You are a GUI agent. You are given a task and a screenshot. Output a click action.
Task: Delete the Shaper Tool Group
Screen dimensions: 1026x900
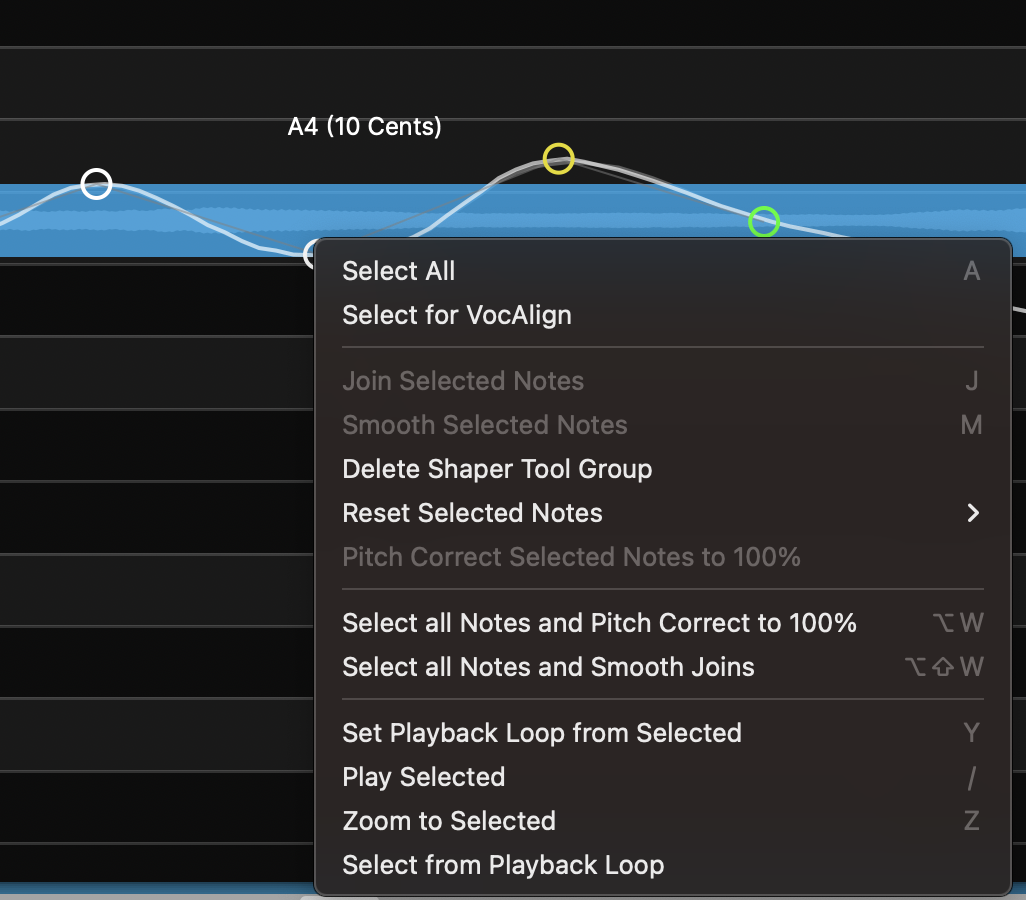click(x=497, y=469)
